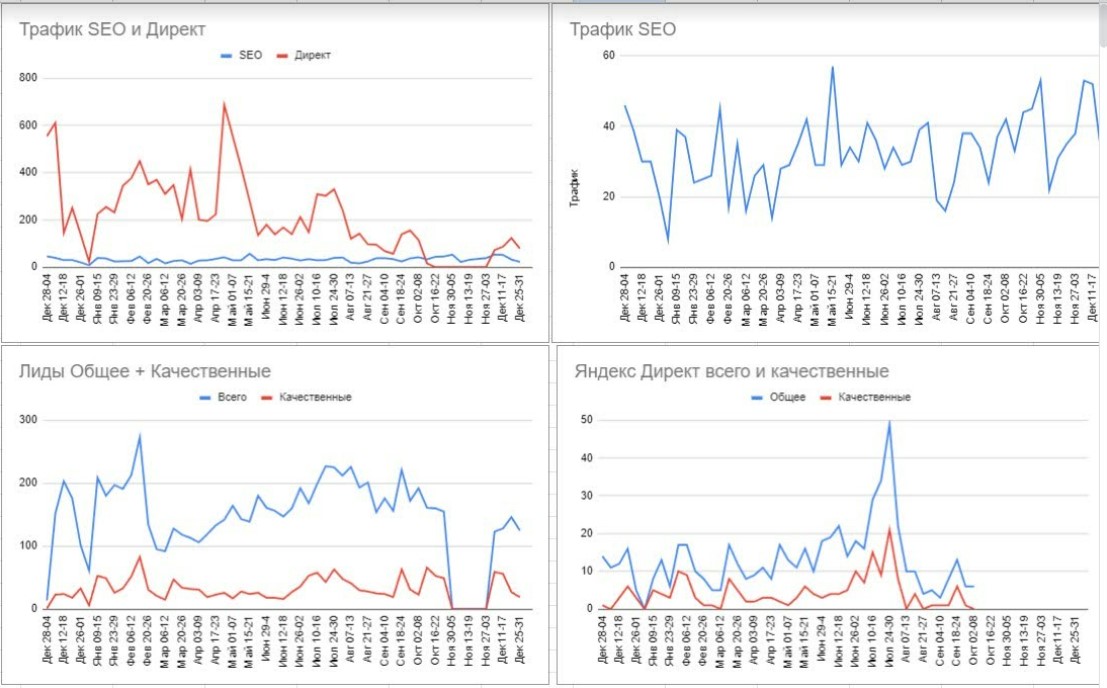The height and width of the screenshot is (688, 1107).
Task: Click the 800 y-axis label in the first chart
Action: pos(28,78)
